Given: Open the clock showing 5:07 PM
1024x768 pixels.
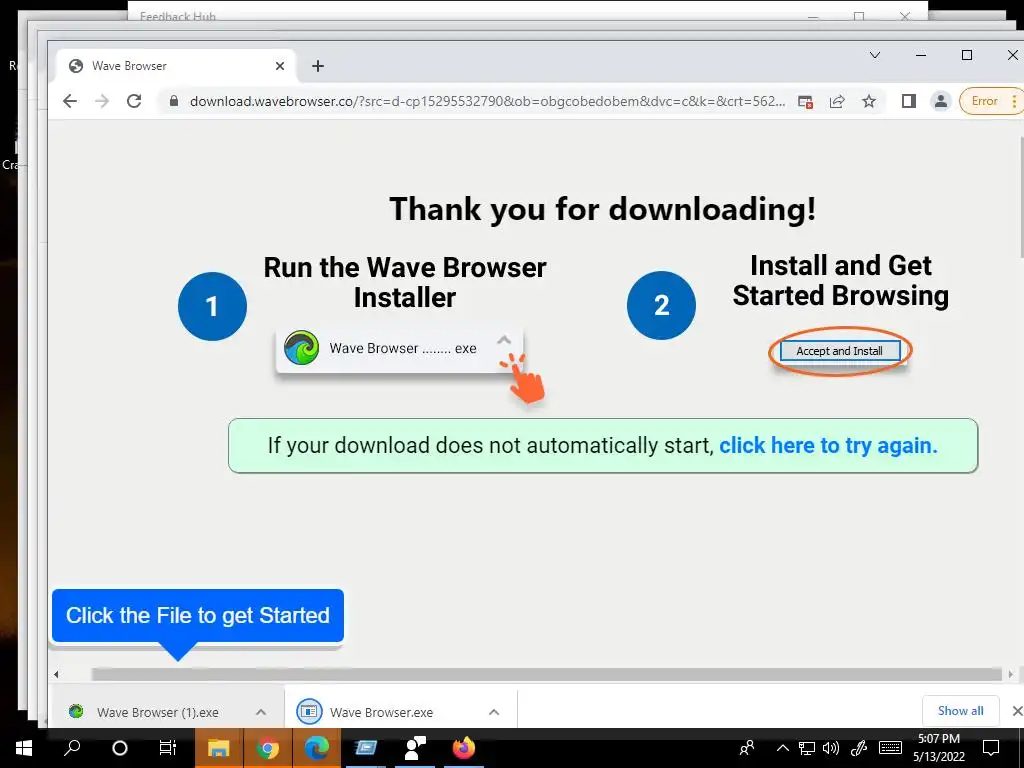Looking at the screenshot, I should (x=938, y=748).
